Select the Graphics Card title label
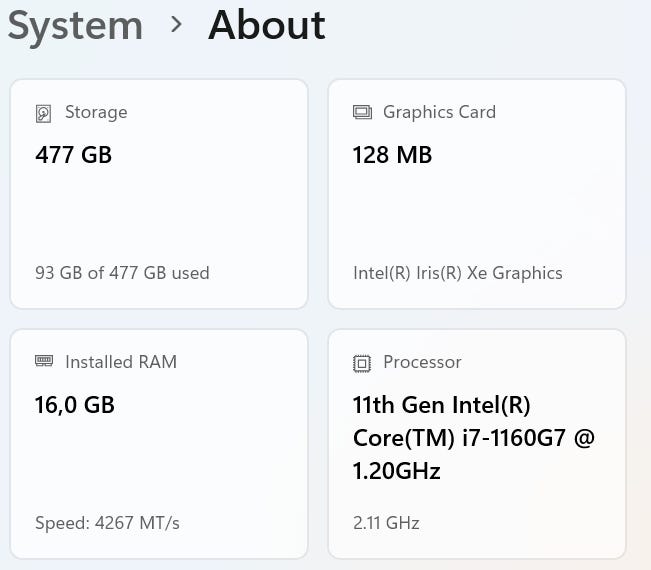The image size is (651, 570). 439,112
